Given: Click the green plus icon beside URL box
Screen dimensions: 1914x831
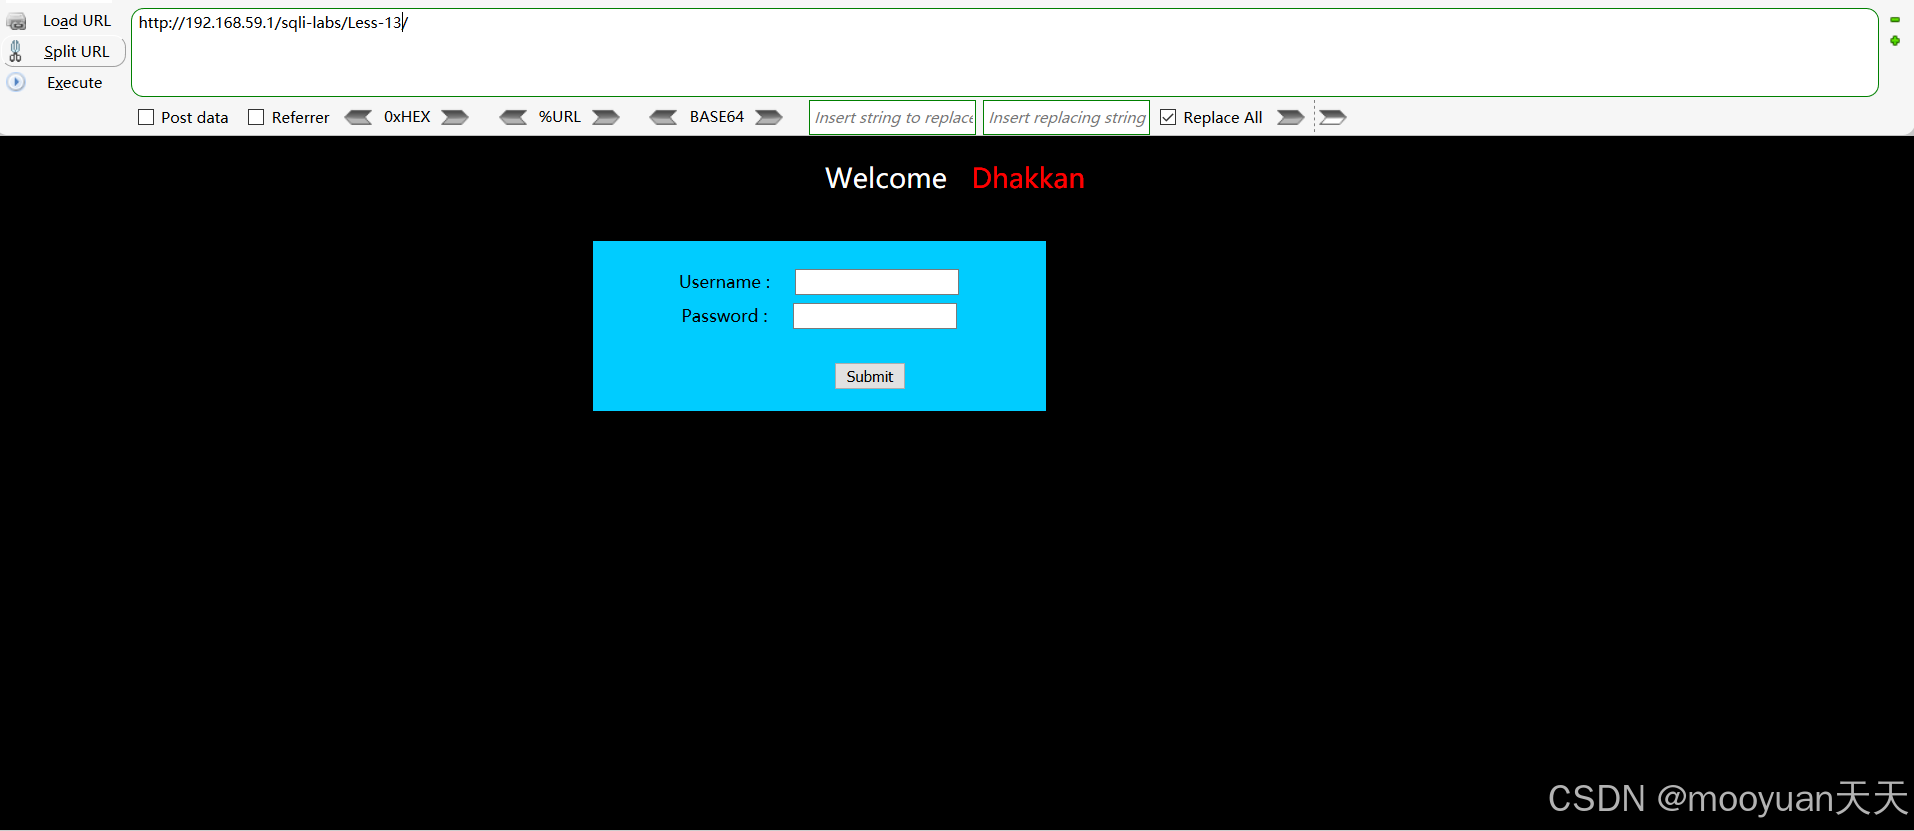Looking at the screenshot, I should [x=1895, y=41].
